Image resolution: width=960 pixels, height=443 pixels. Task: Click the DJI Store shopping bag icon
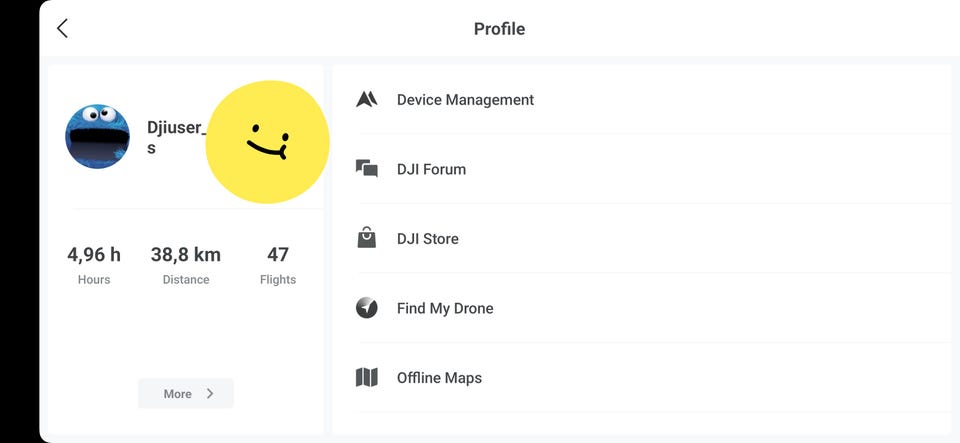[367, 237]
